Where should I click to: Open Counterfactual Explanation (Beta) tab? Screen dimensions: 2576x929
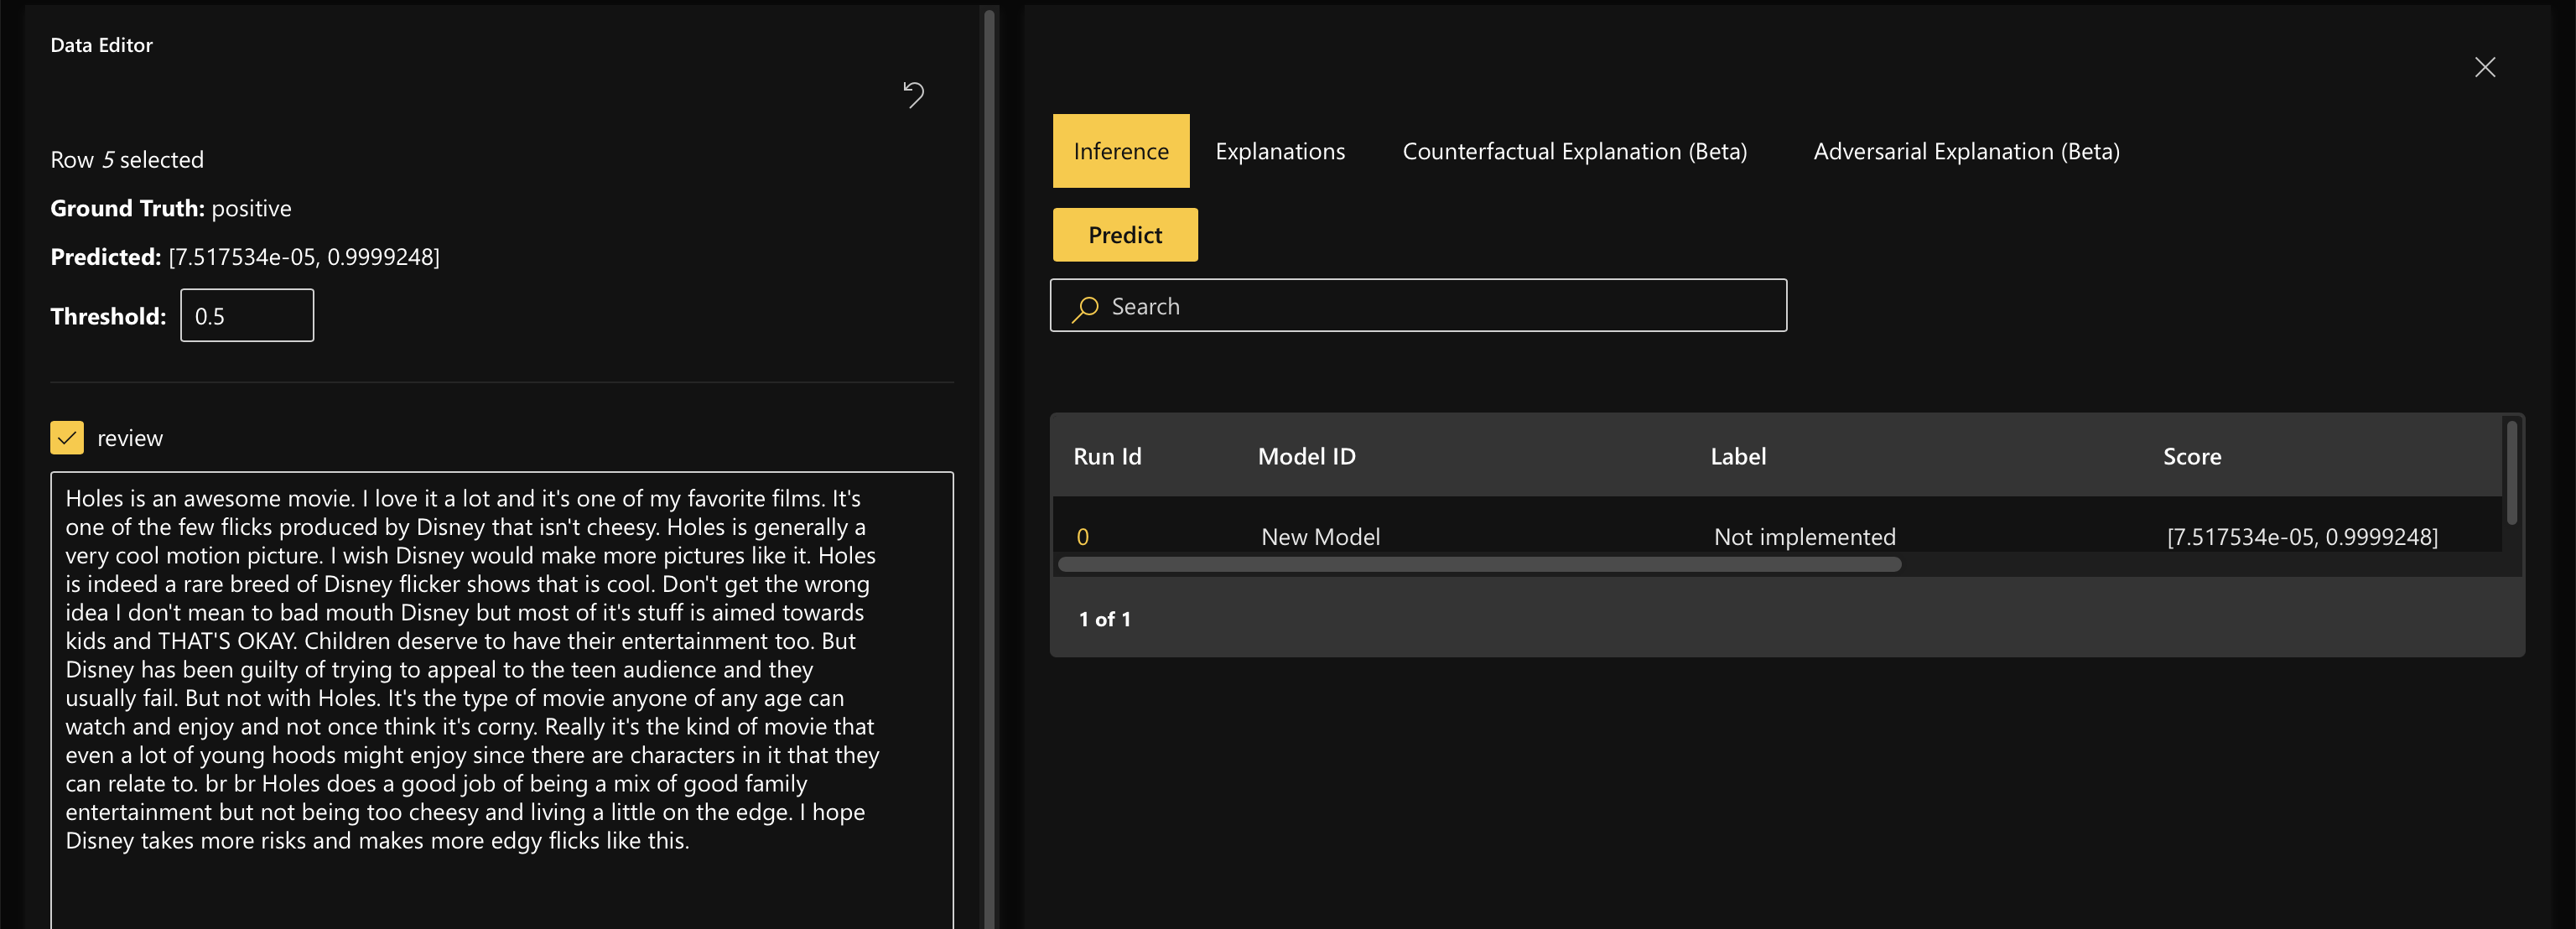pos(1574,151)
